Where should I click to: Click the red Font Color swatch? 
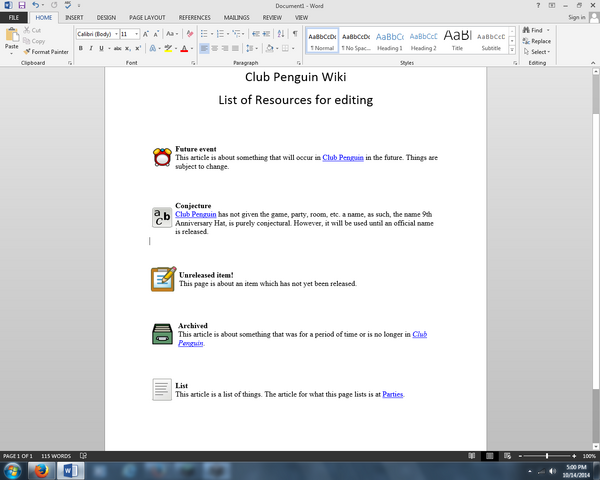pos(184,49)
